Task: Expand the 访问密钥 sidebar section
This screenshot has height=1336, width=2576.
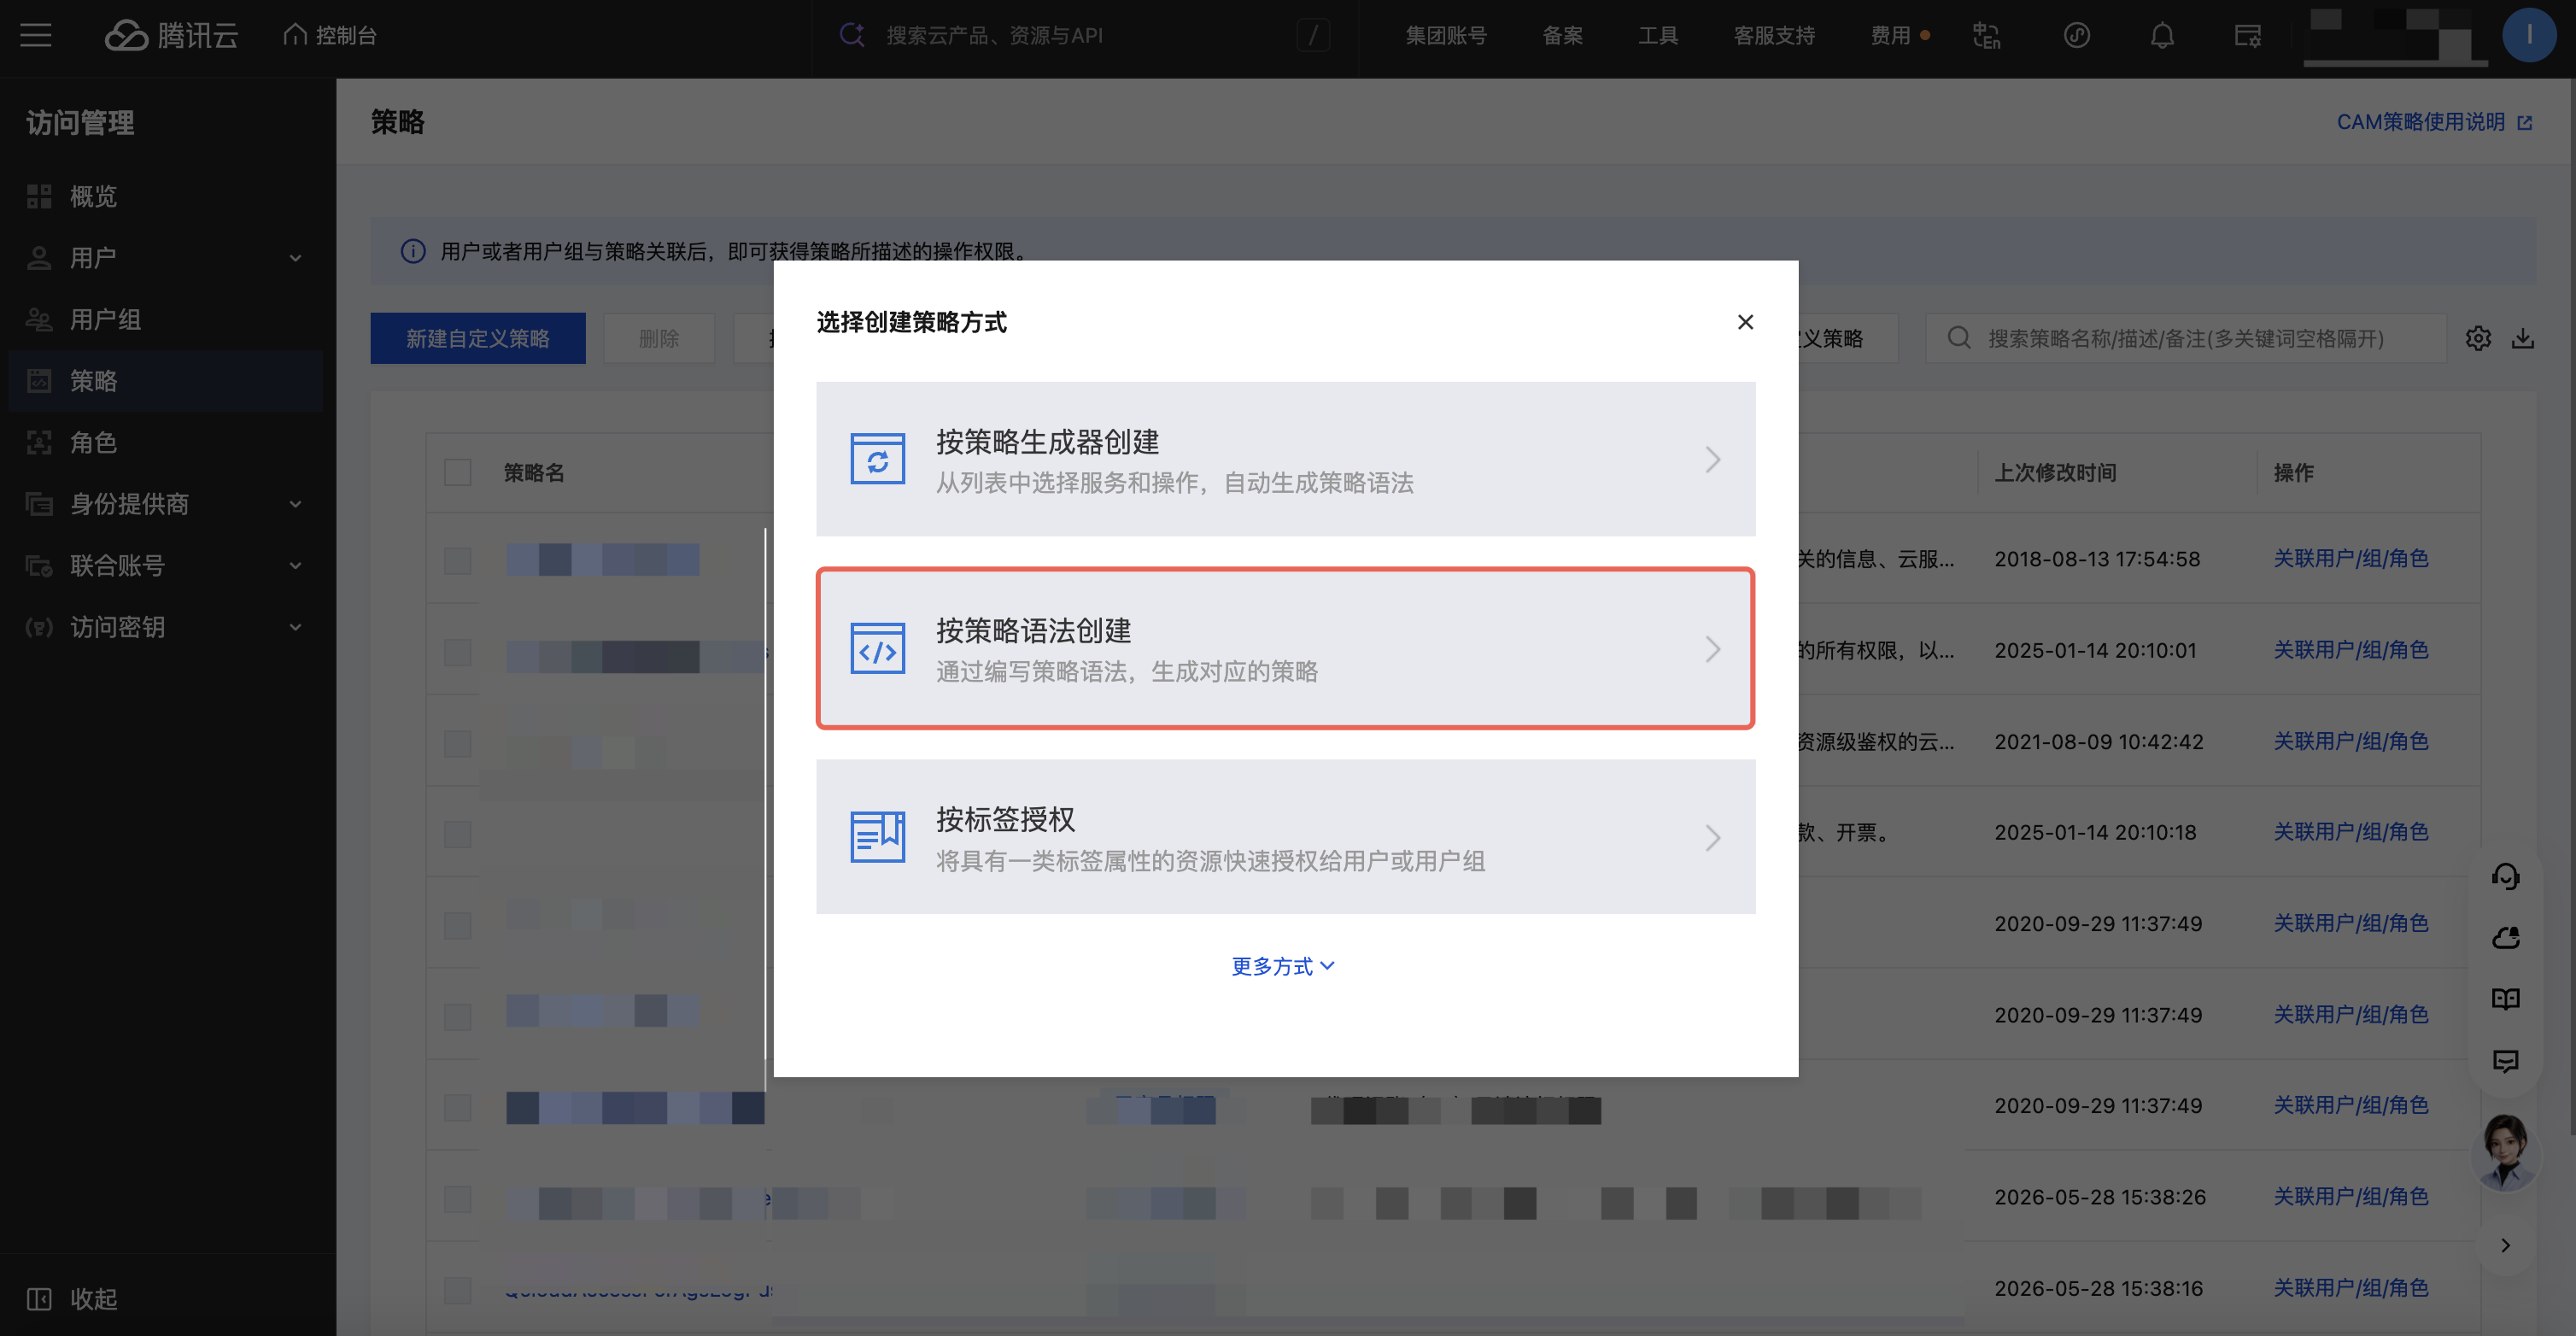Action: (166, 627)
